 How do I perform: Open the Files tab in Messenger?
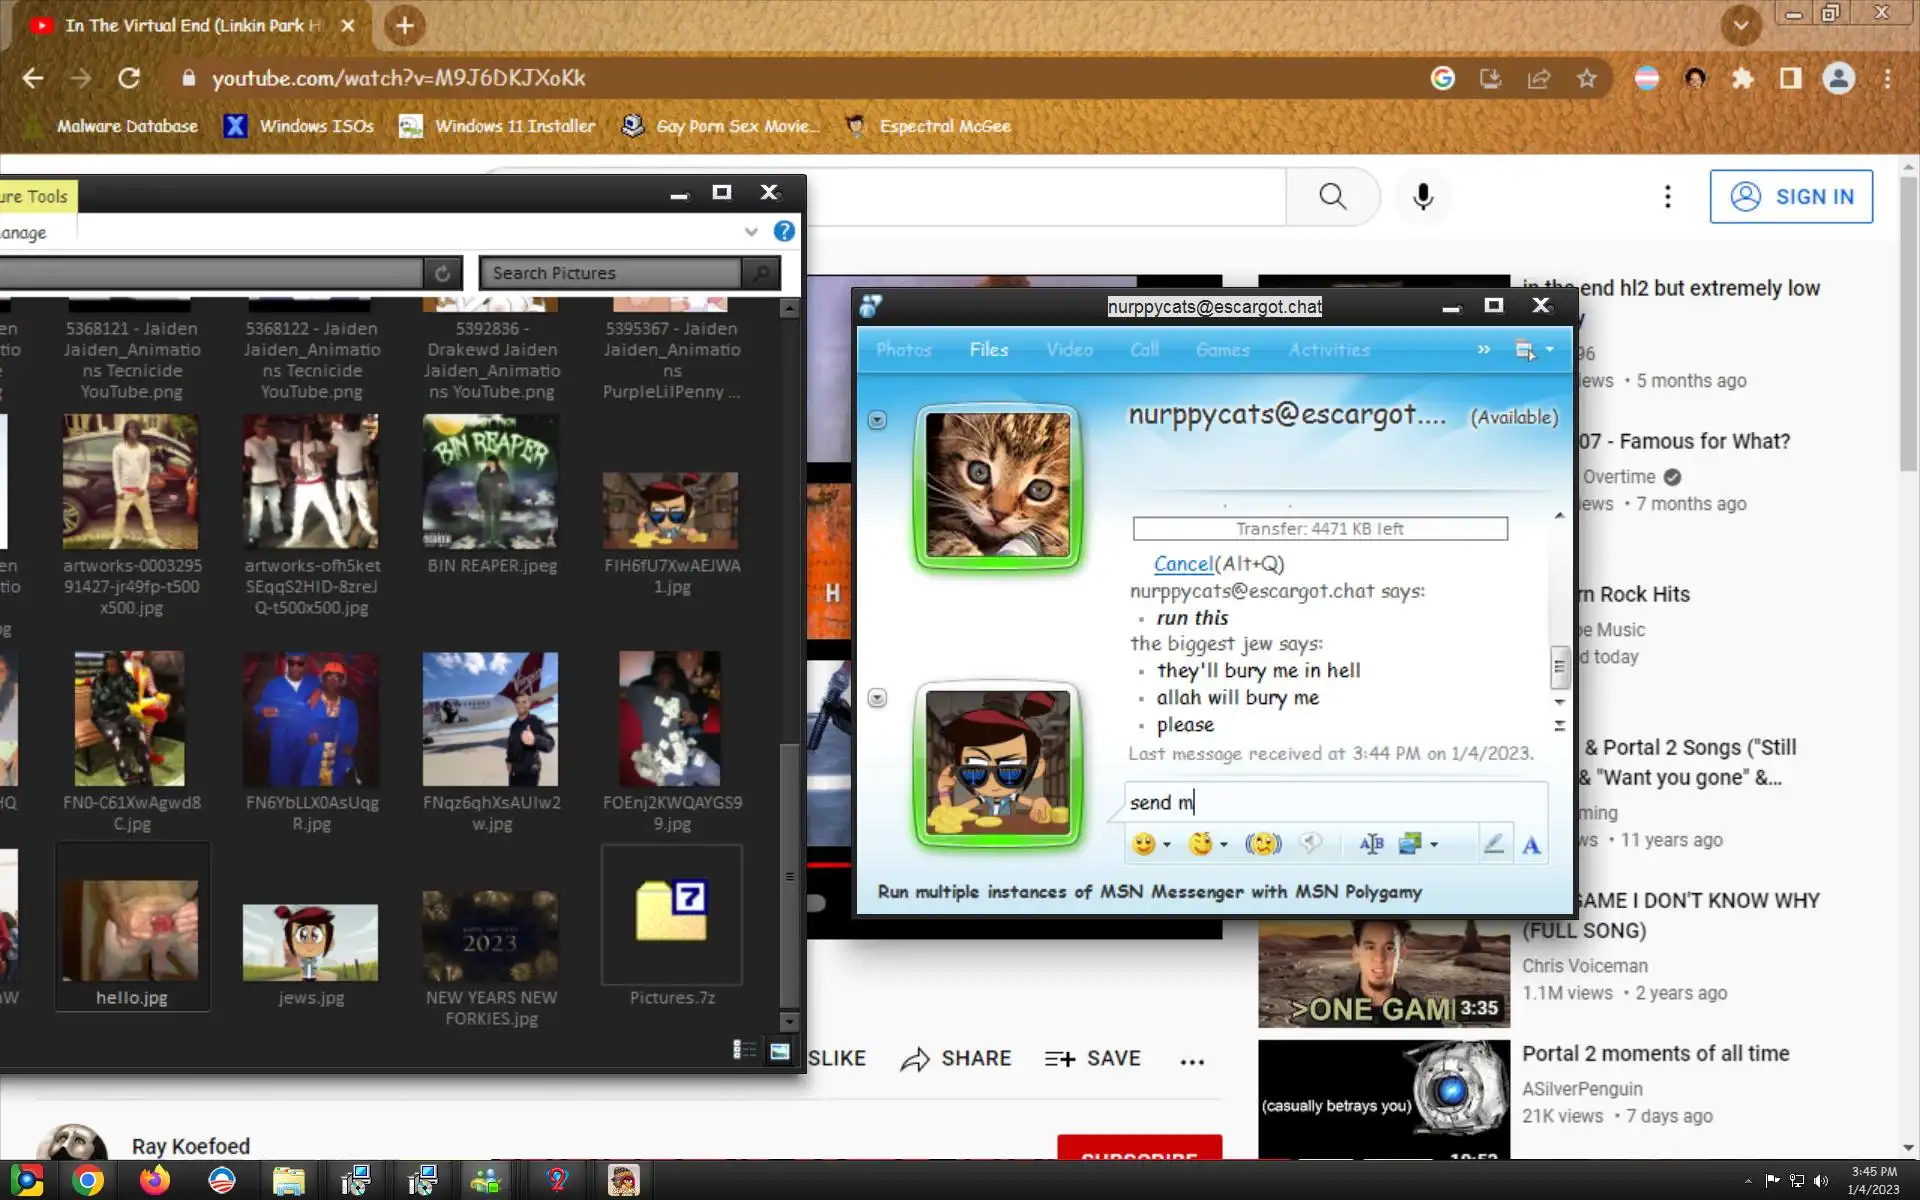[x=988, y=350]
